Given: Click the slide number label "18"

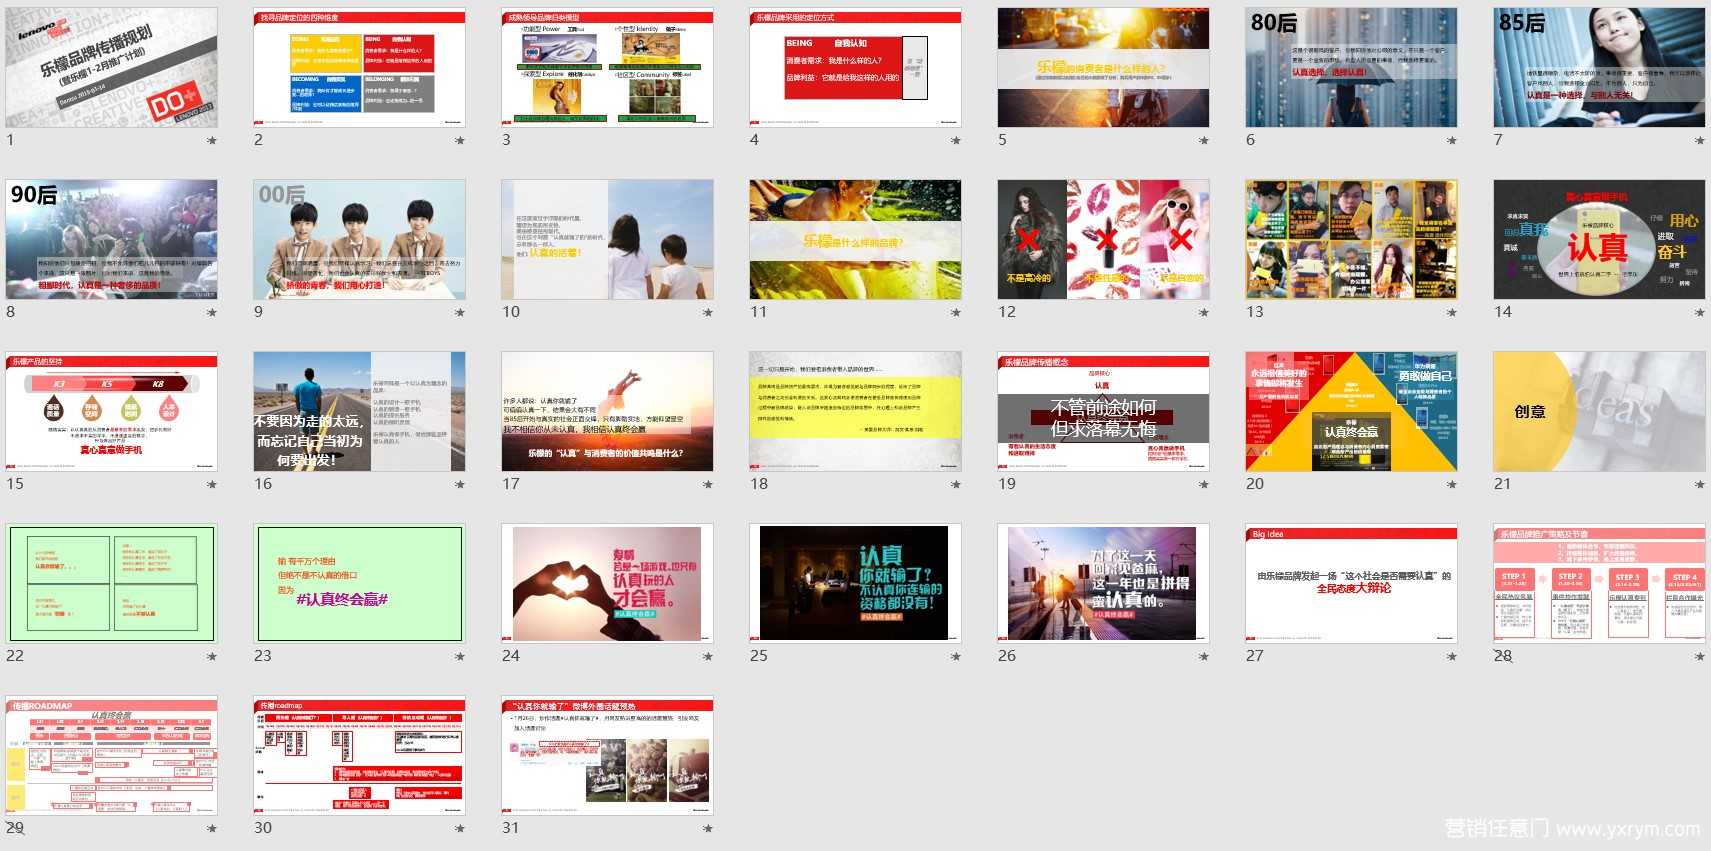Looking at the screenshot, I should (x=759, y=484).
